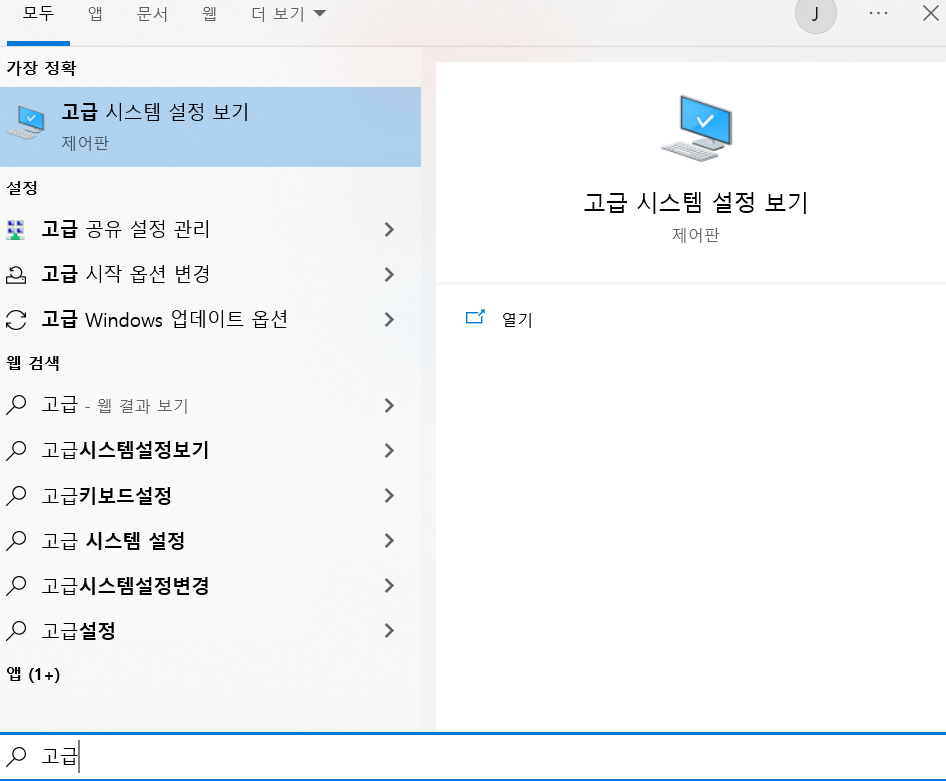Select 고급 Windows 업데이트 옵션 result
Image resolution: width=946 pixels, height=781 pixels.
(210, 320)
